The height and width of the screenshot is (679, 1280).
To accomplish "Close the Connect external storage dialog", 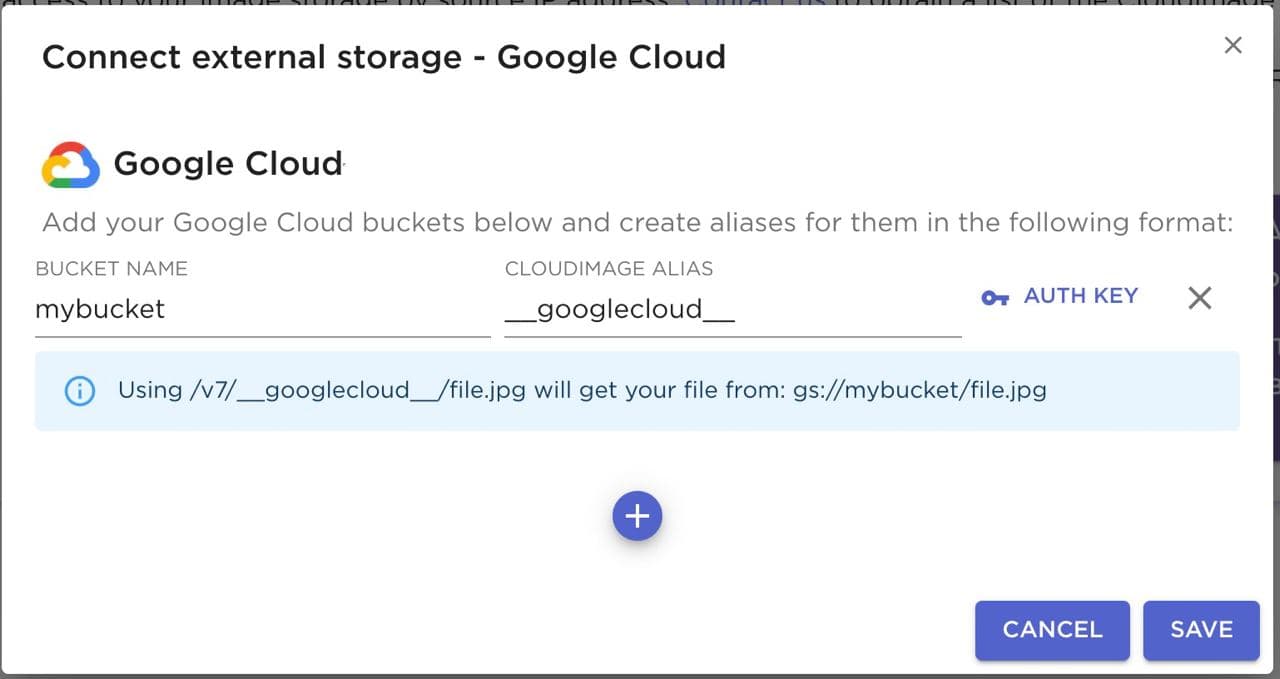I will (x=1233, y=45).
